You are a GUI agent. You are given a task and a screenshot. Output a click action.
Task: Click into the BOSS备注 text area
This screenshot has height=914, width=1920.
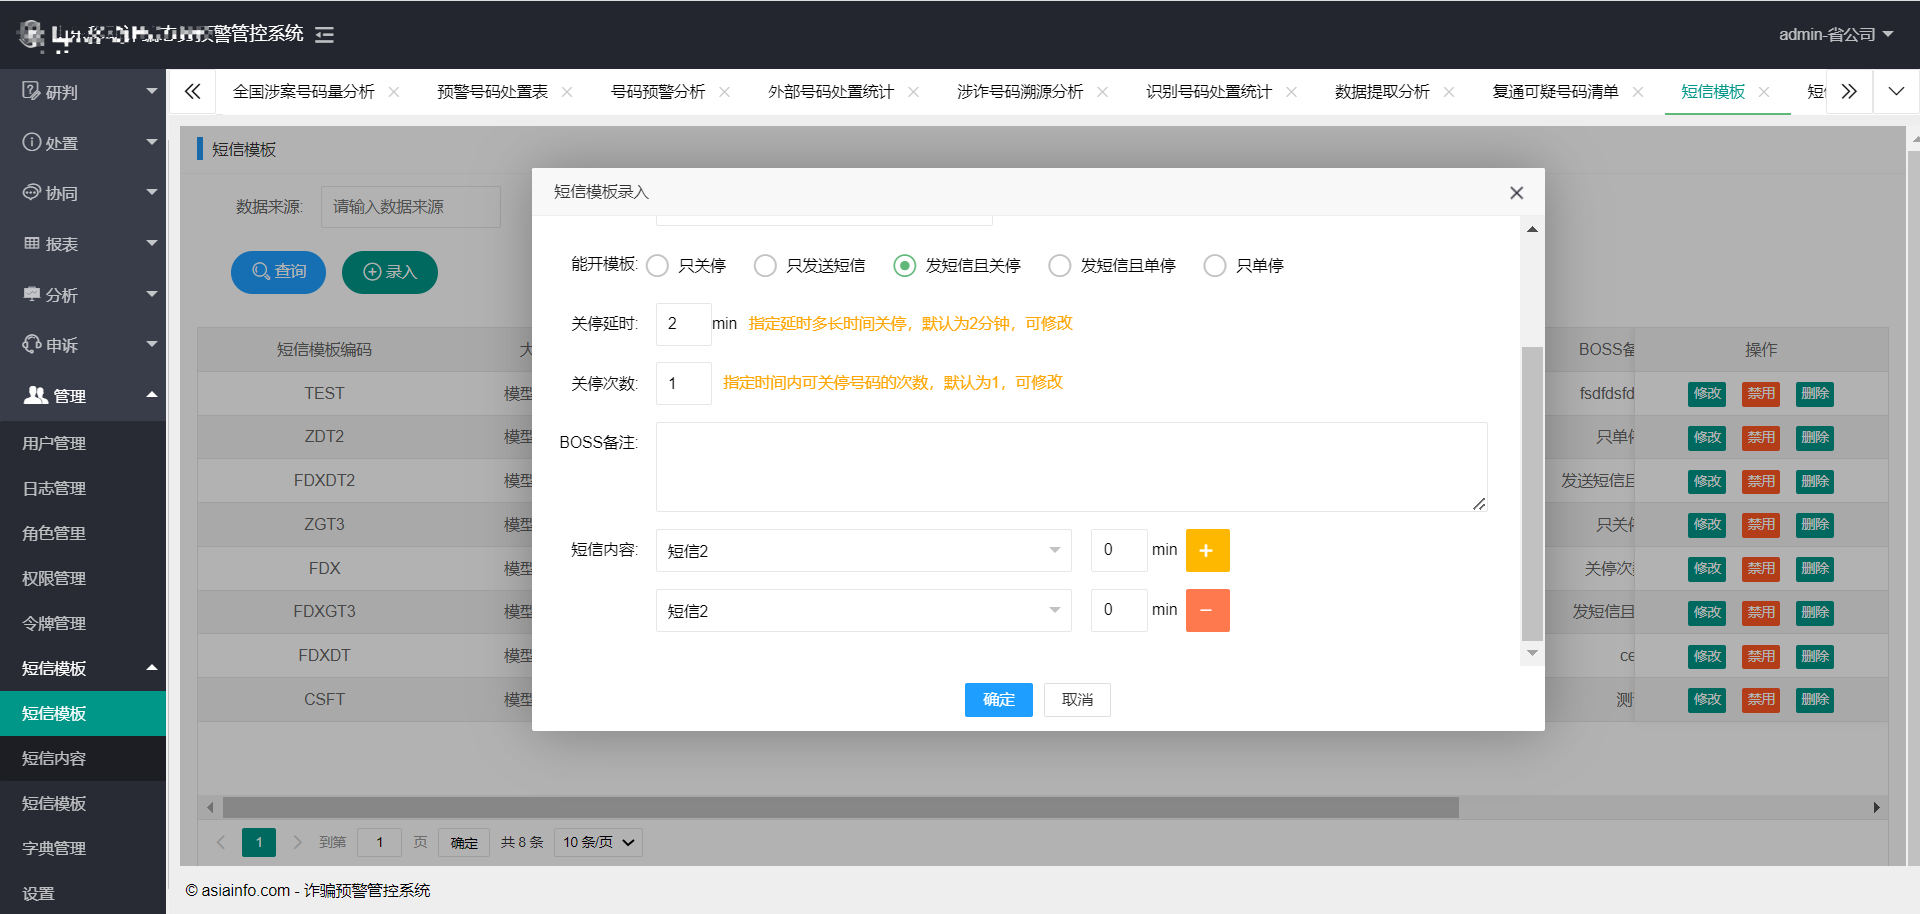1071,467
